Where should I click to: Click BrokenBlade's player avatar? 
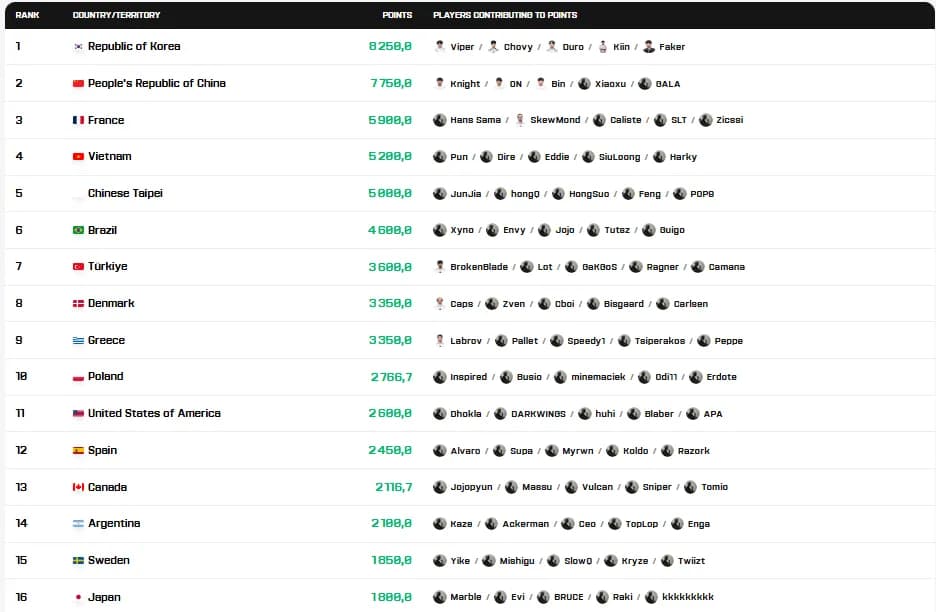click(x=440, y=266)
